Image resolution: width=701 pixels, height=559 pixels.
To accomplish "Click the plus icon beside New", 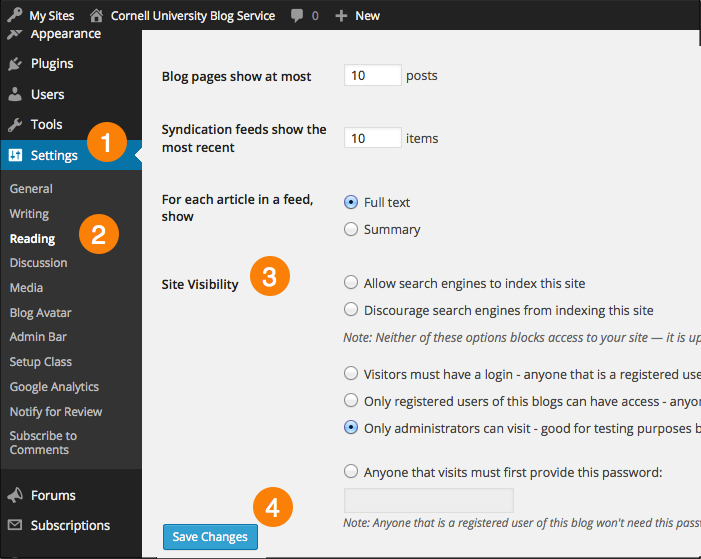I will point(341,16).
